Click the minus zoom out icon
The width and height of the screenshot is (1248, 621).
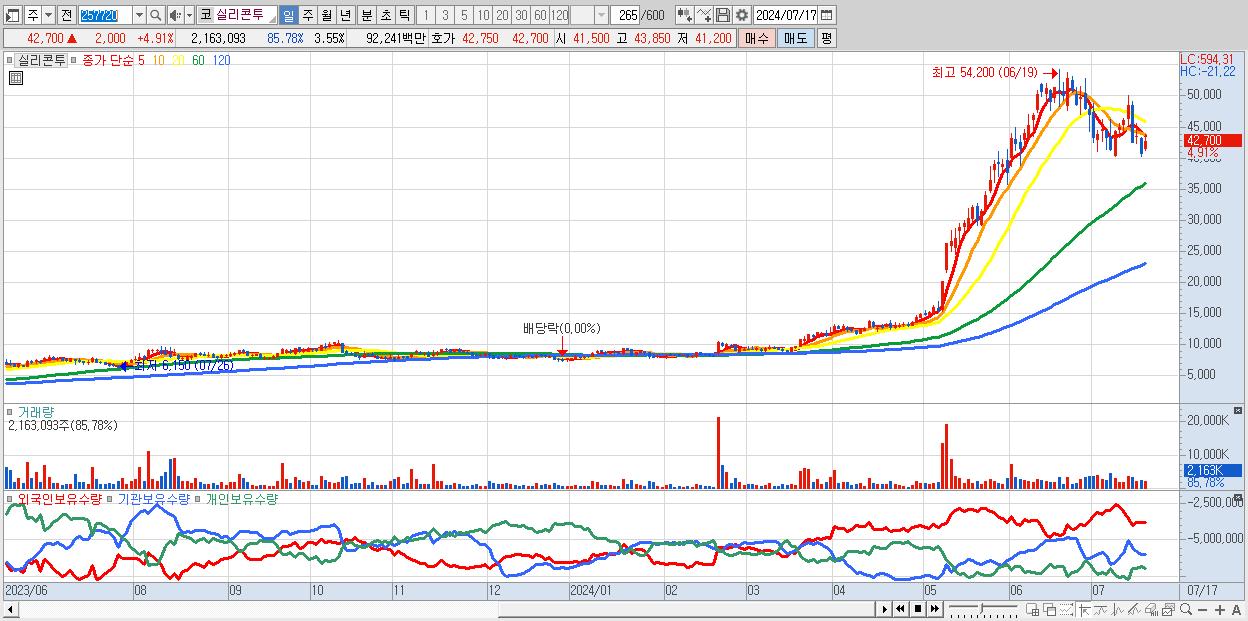pyautogui.click(x=1202, y=609)
